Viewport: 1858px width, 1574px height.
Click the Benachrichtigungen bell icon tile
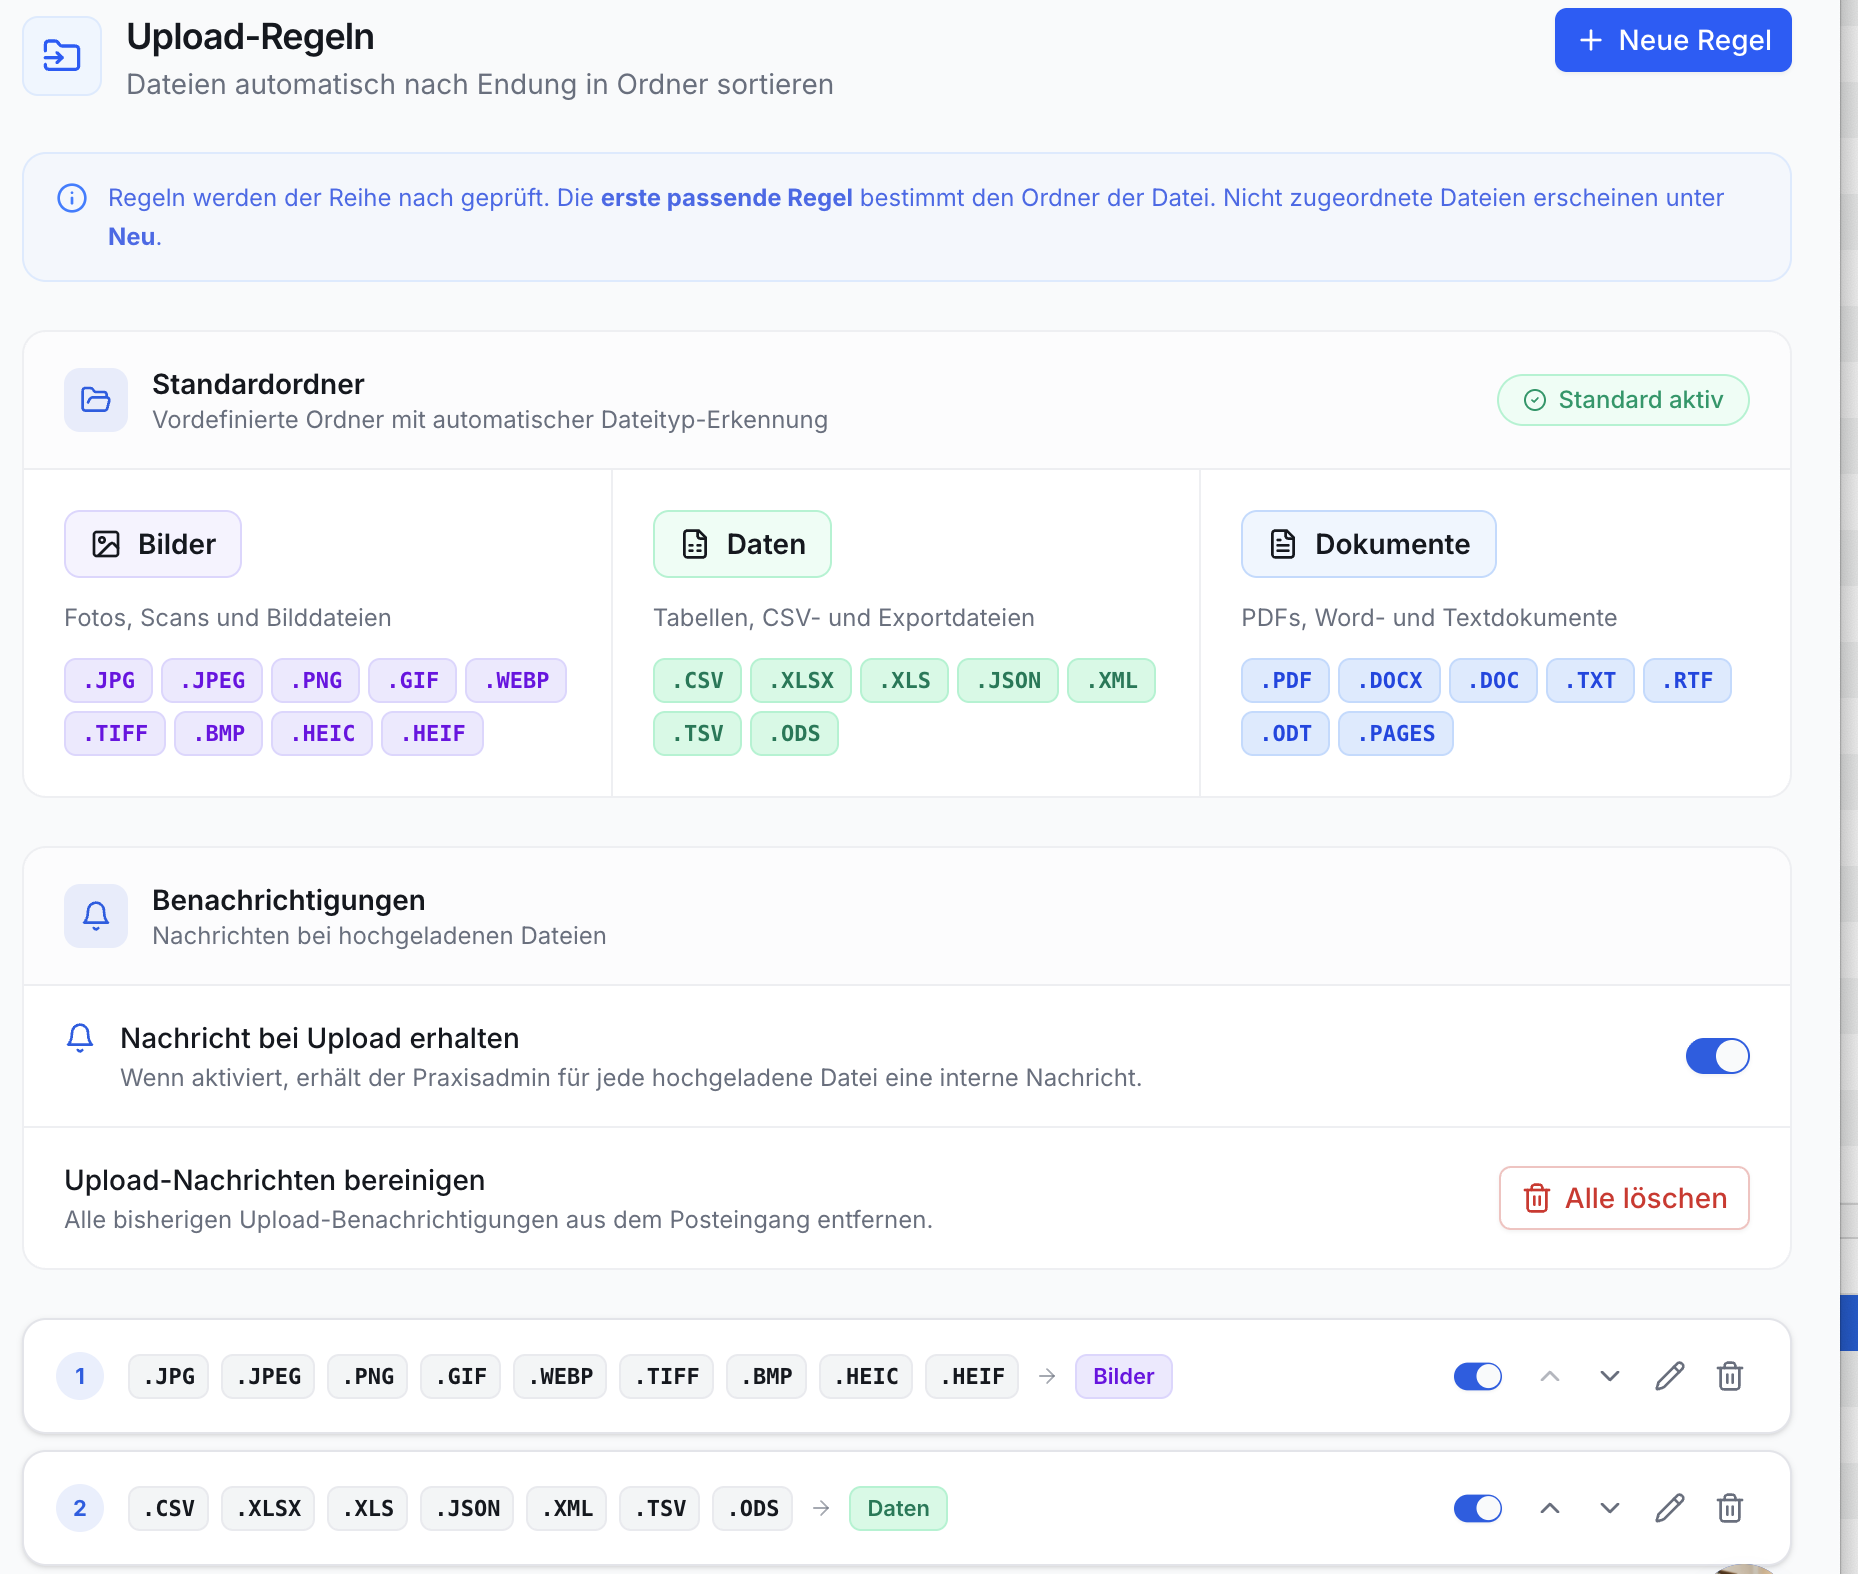(96, 916)
